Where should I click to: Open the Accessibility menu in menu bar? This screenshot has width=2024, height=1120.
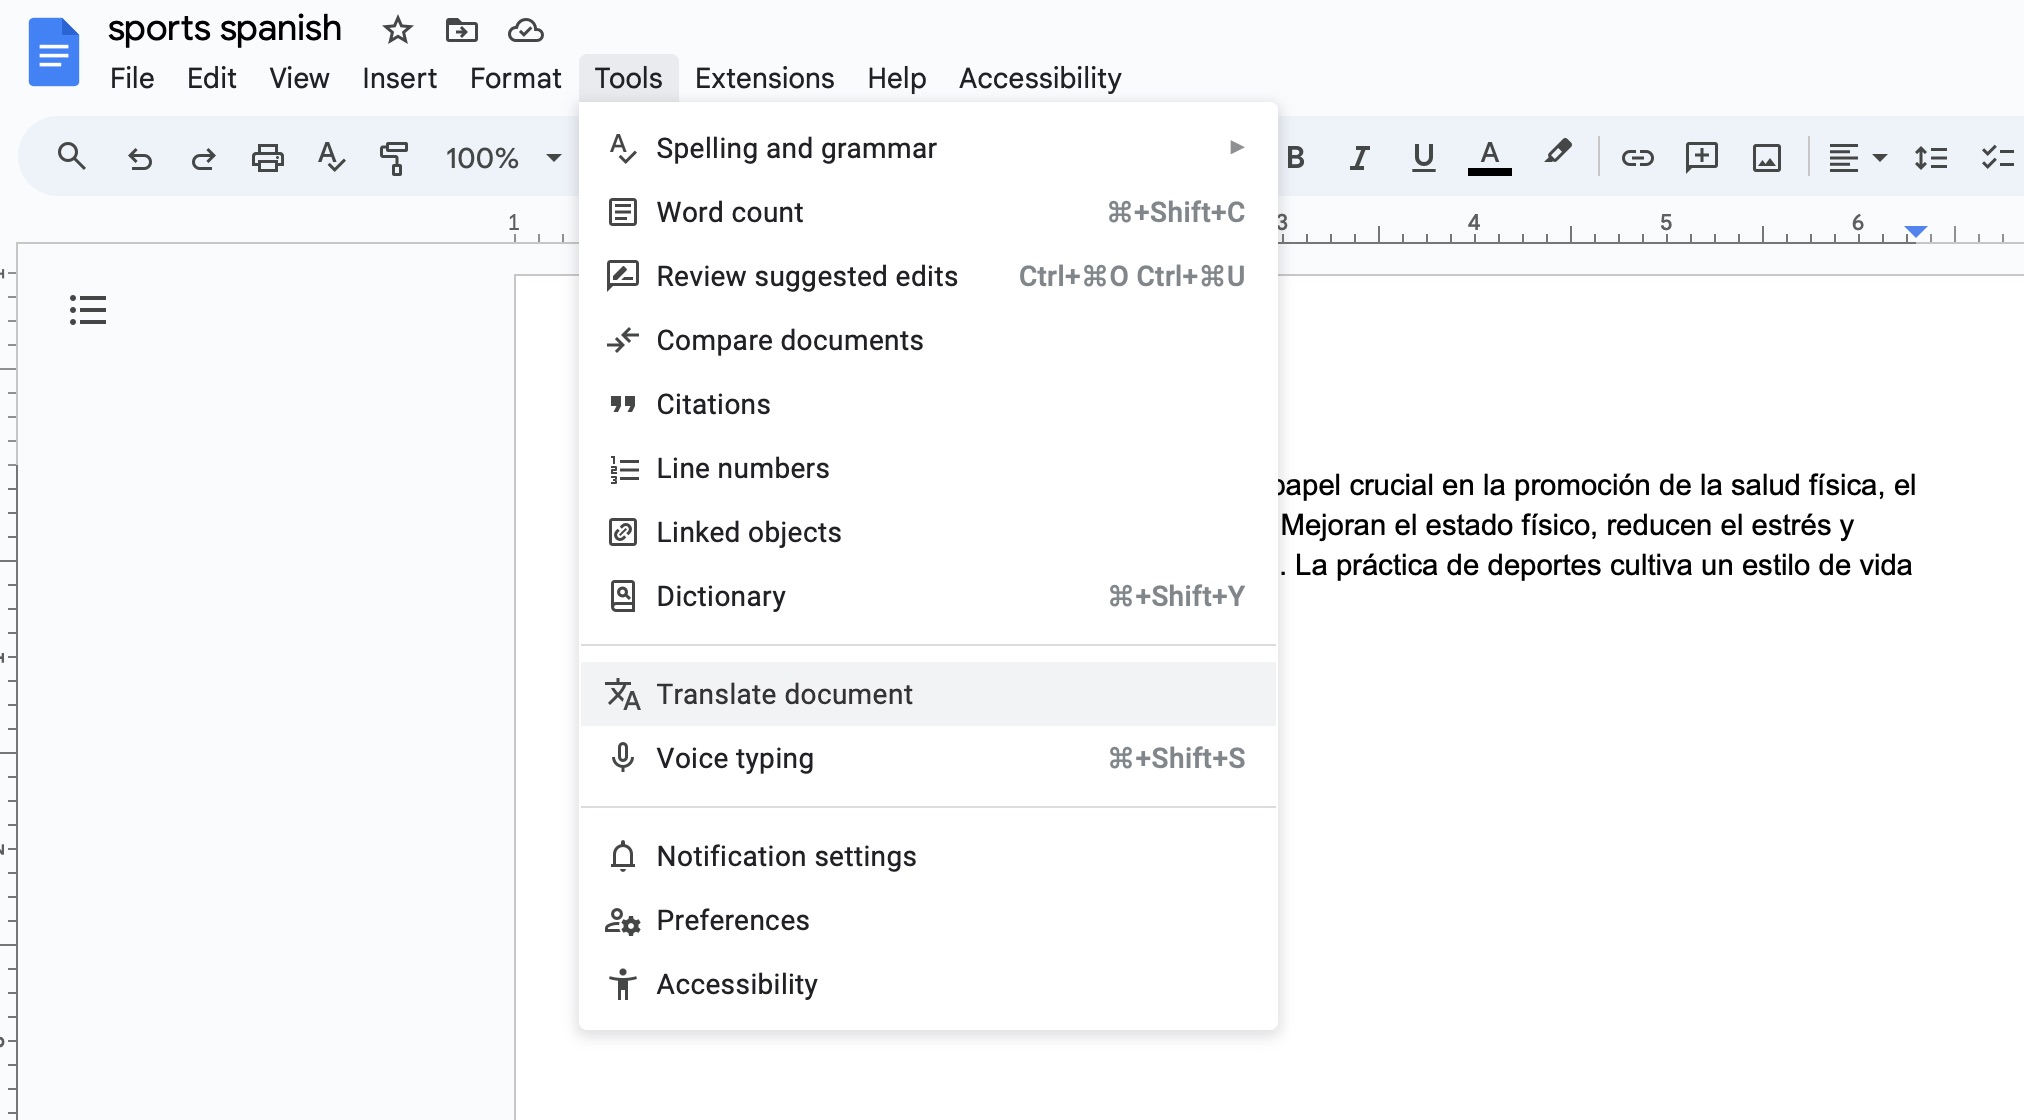(1040, 78)
